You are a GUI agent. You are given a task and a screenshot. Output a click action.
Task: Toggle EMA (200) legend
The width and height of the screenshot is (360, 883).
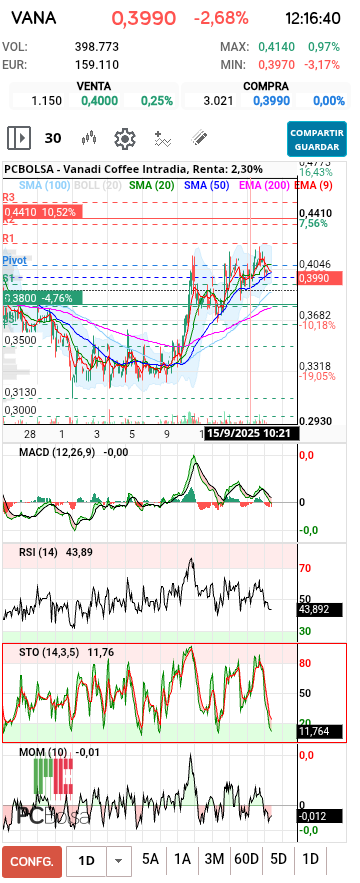tap(265, 185)
